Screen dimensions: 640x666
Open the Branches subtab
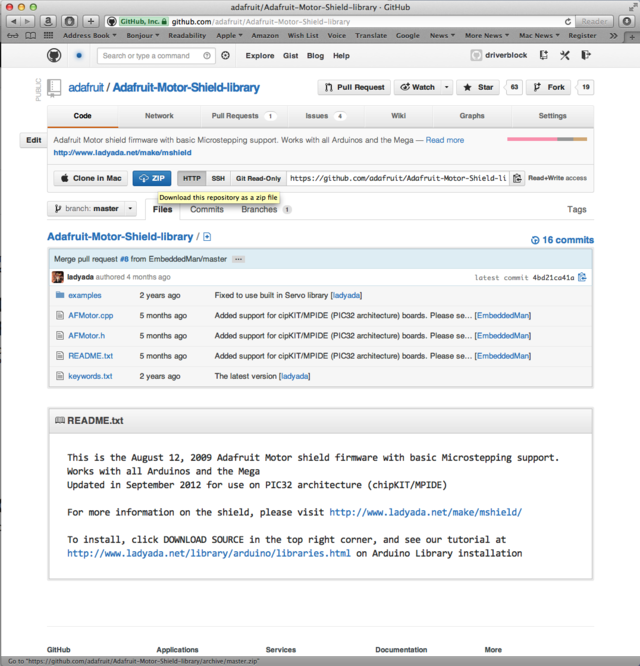click(x=266, y=209)
